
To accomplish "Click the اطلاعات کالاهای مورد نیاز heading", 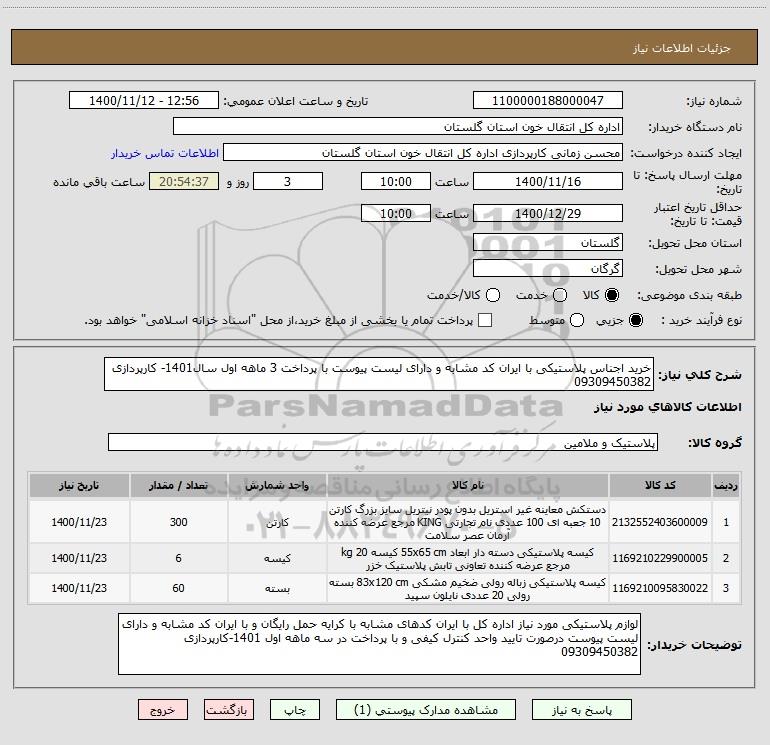I will [x=667, y=407].
